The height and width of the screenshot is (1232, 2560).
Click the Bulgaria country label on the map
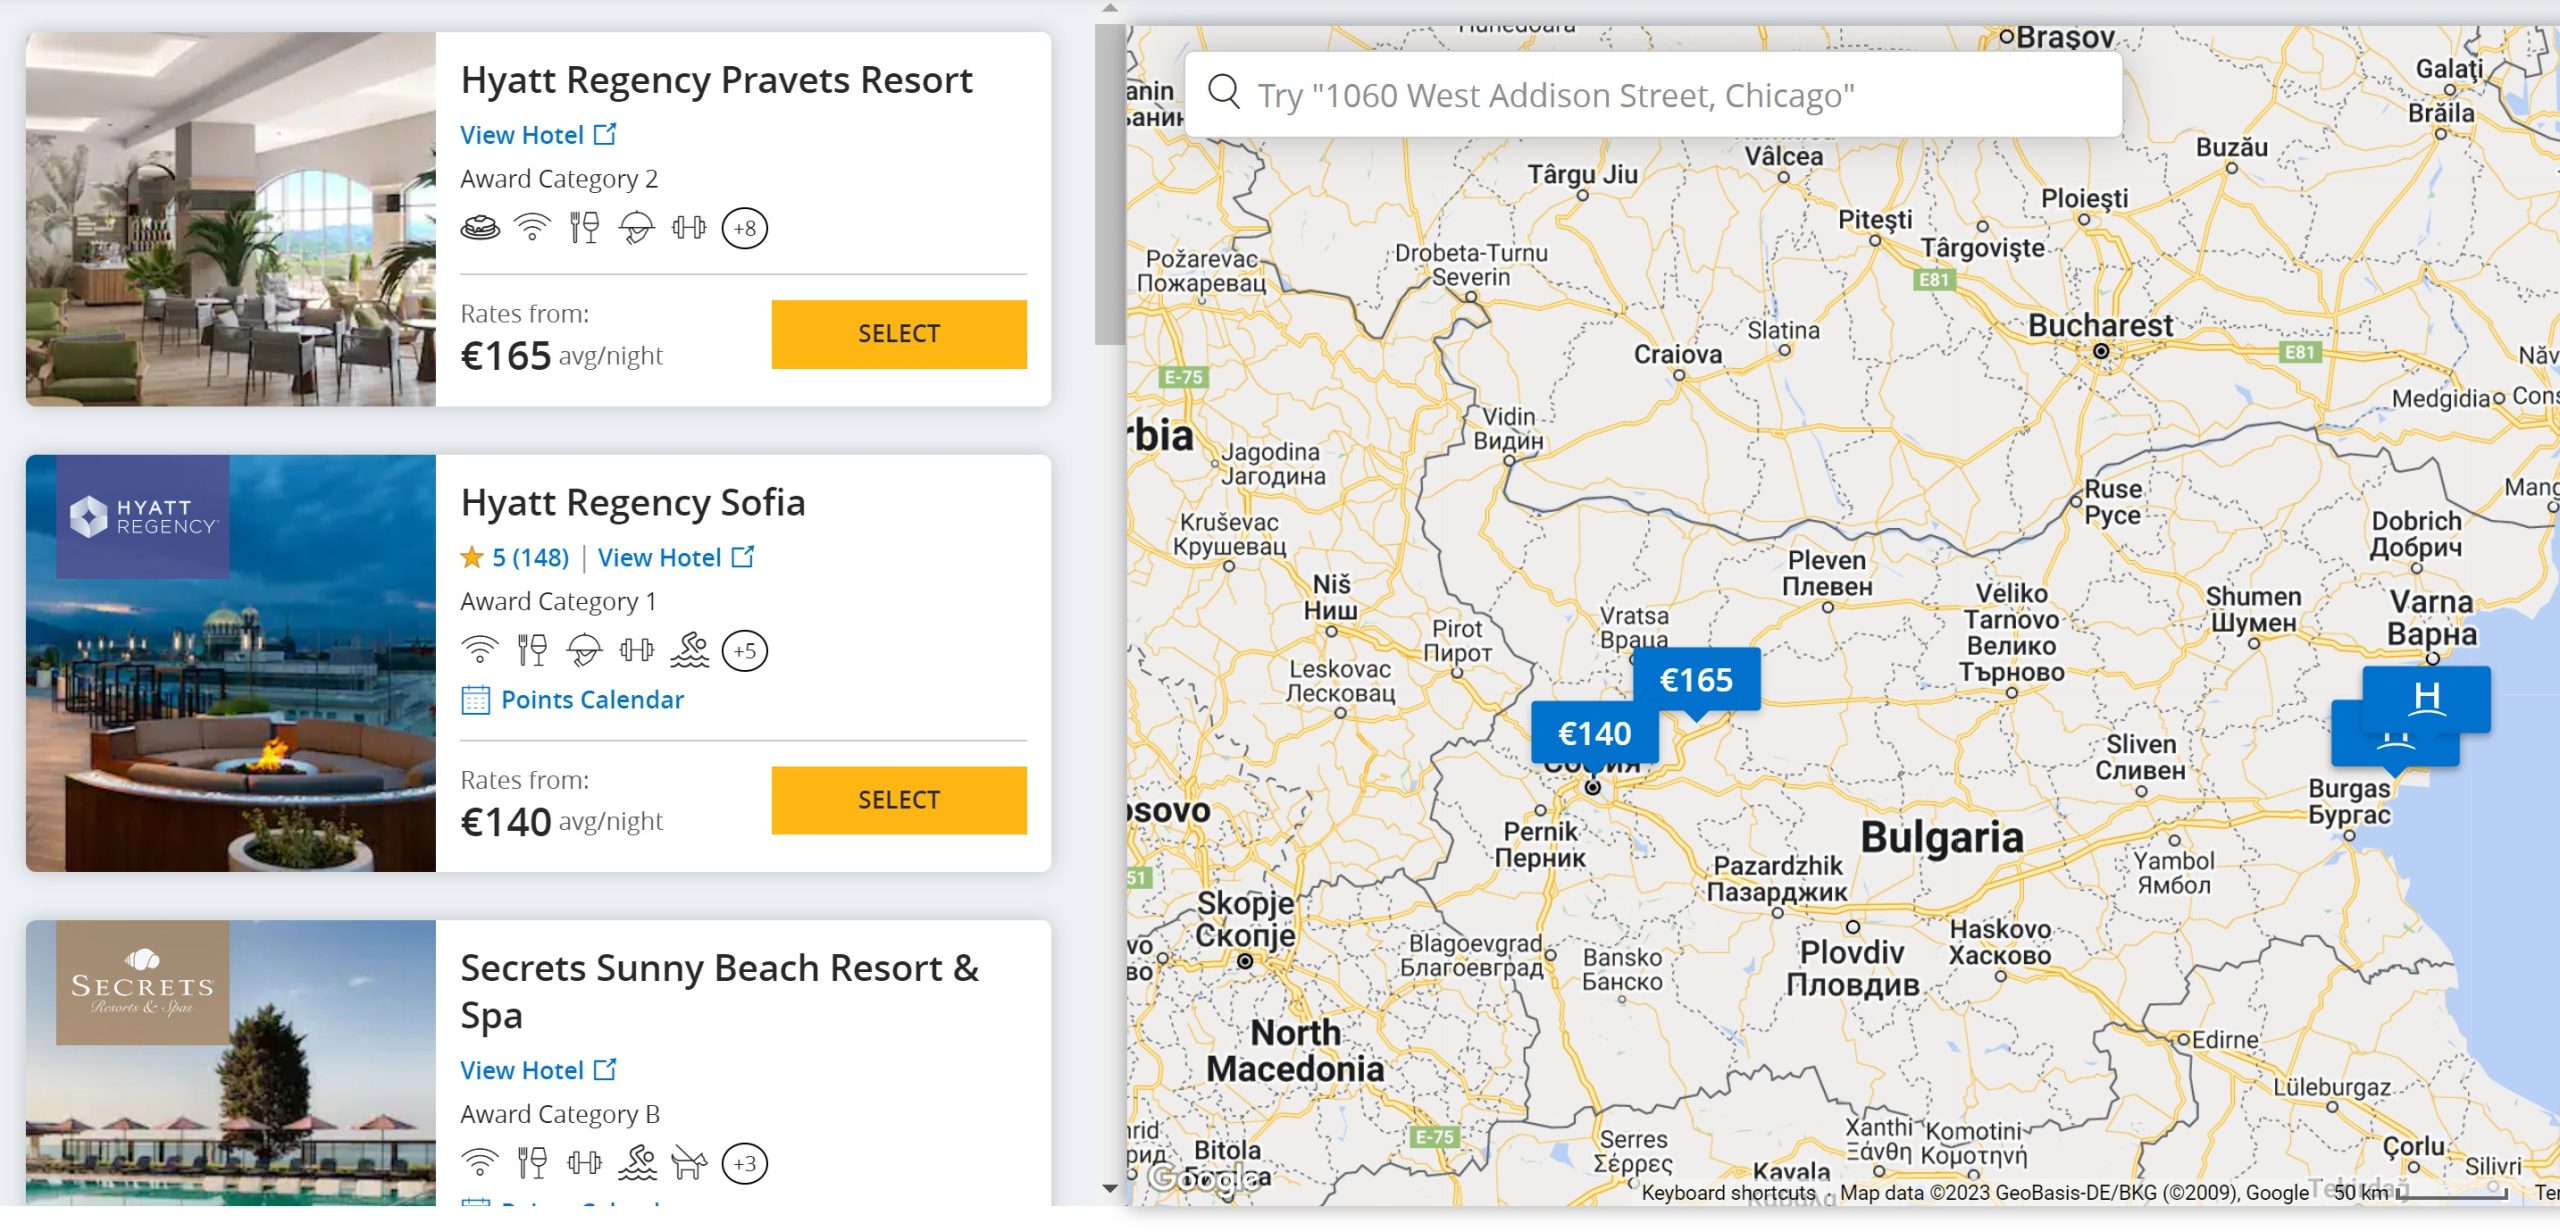point(1942,838)
